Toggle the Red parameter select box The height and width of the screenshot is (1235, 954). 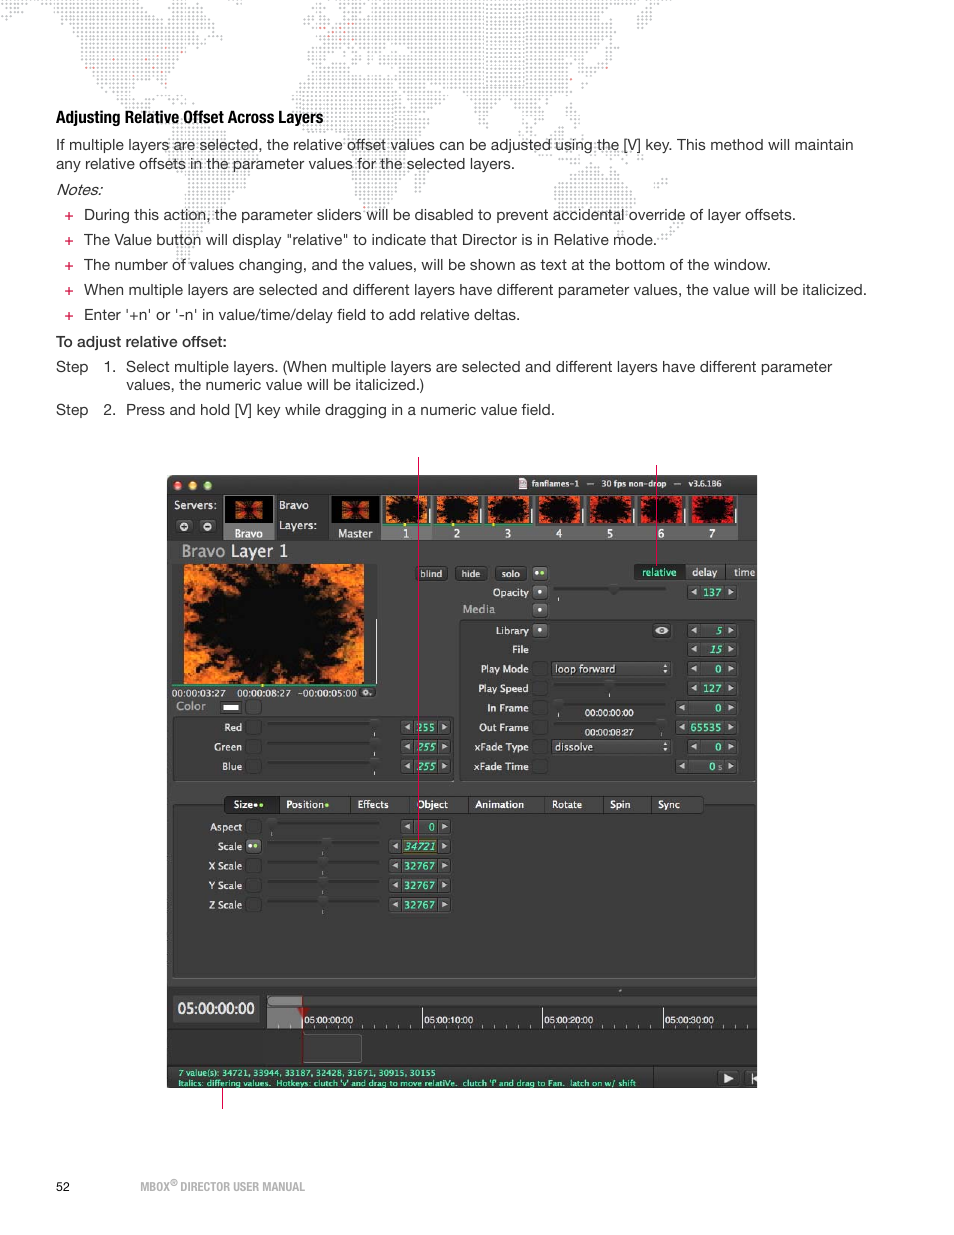point(254,727)
